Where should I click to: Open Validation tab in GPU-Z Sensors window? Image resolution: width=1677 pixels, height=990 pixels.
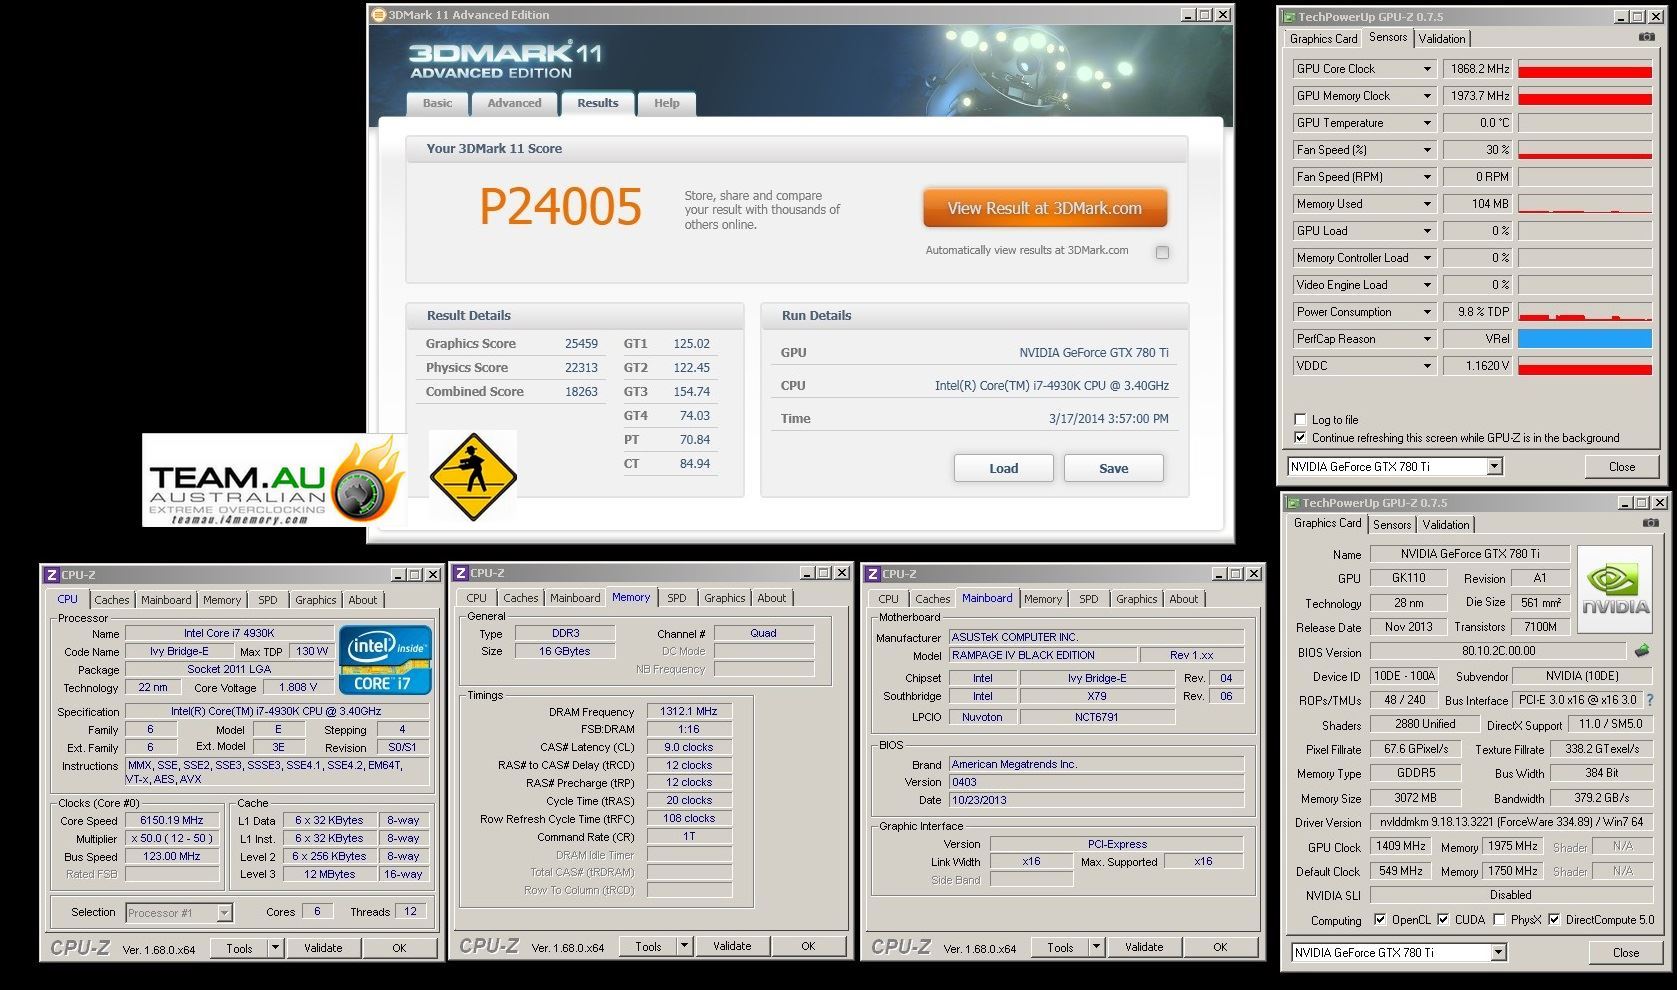(x=1442, y=39)
